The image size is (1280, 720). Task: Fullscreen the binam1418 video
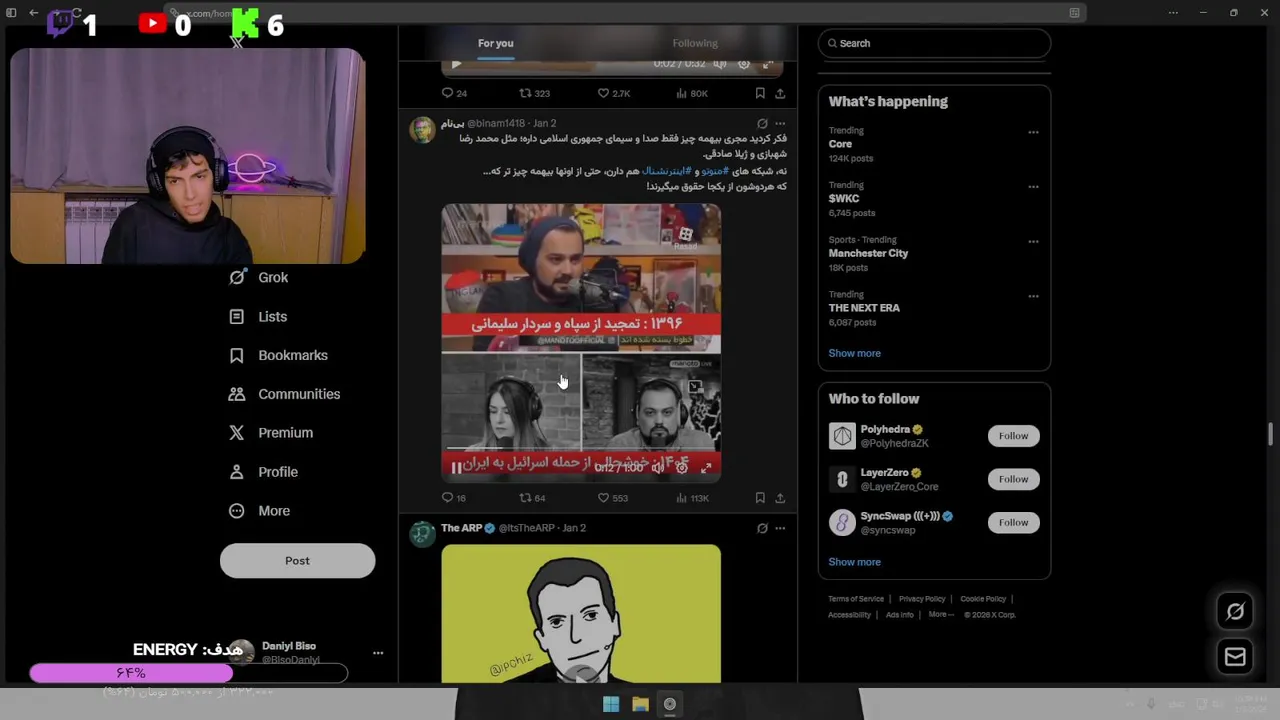706,467
